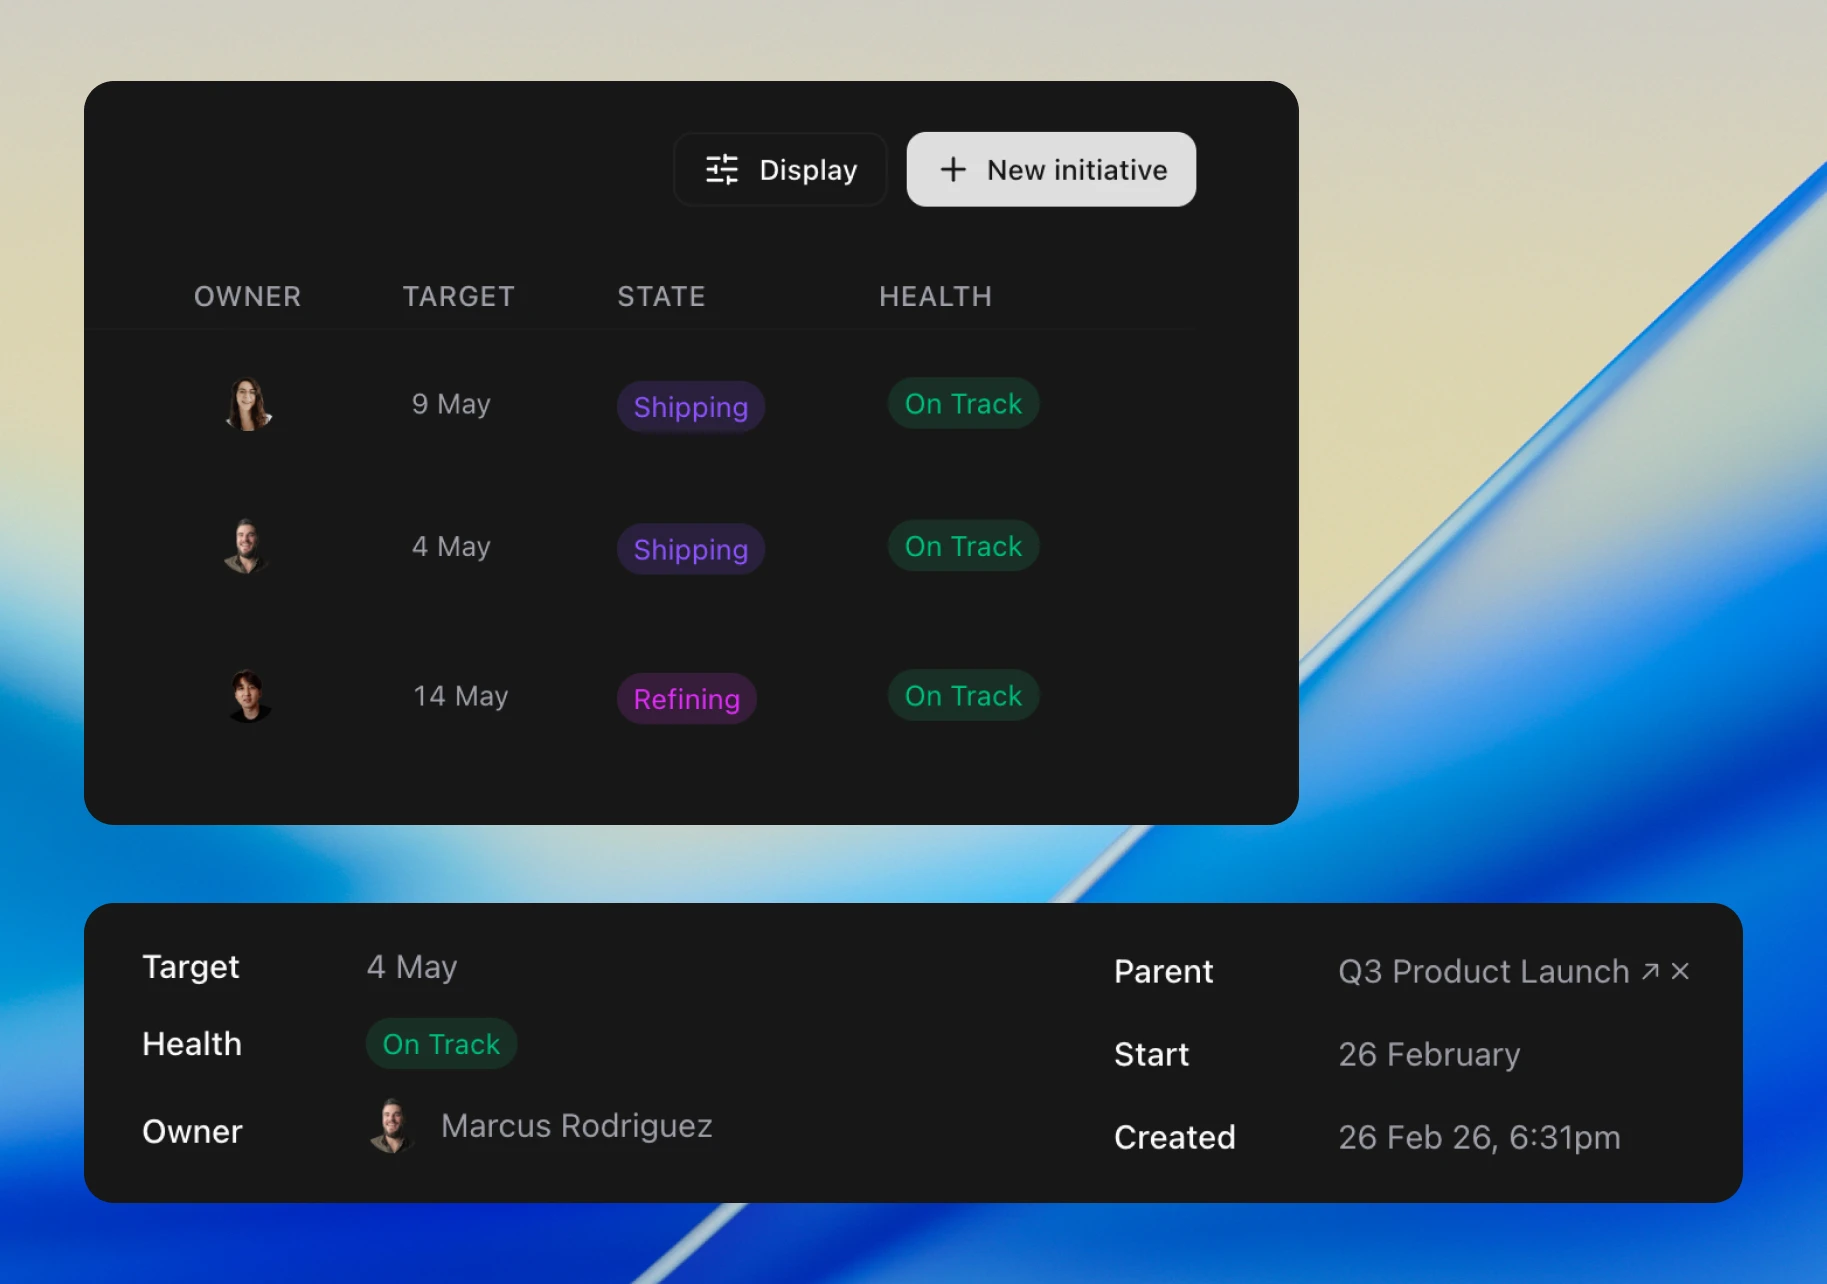The image size is (1827, 1284).
Task: Click the plus icon for new initiative
Action: tap(953, 170)
